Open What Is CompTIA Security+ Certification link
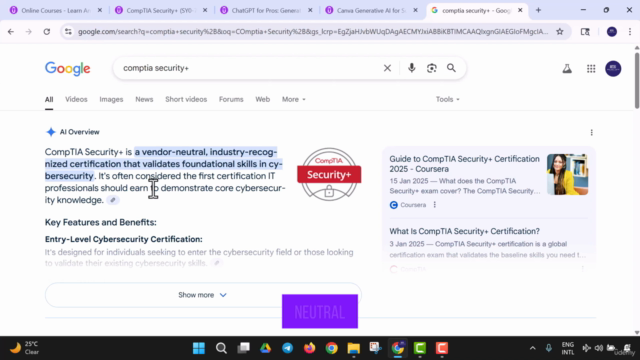Image resolution: width=640 pixels, height=360 pixels. (464, 231)
